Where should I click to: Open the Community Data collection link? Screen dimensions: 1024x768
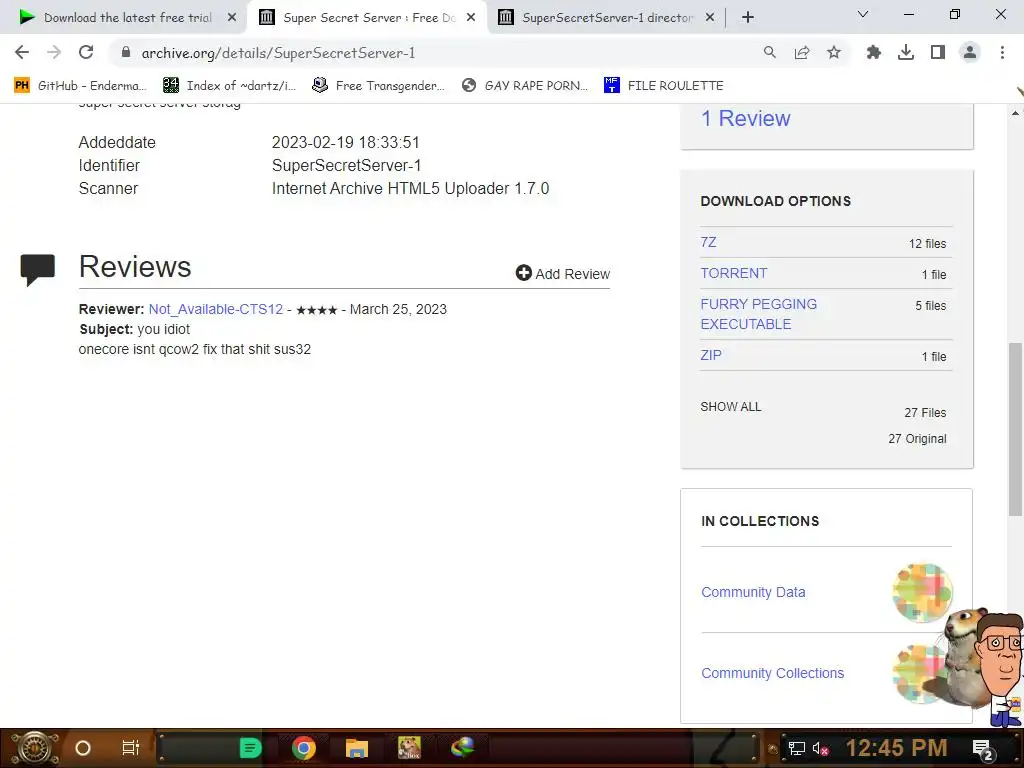(x=753, y=592)
